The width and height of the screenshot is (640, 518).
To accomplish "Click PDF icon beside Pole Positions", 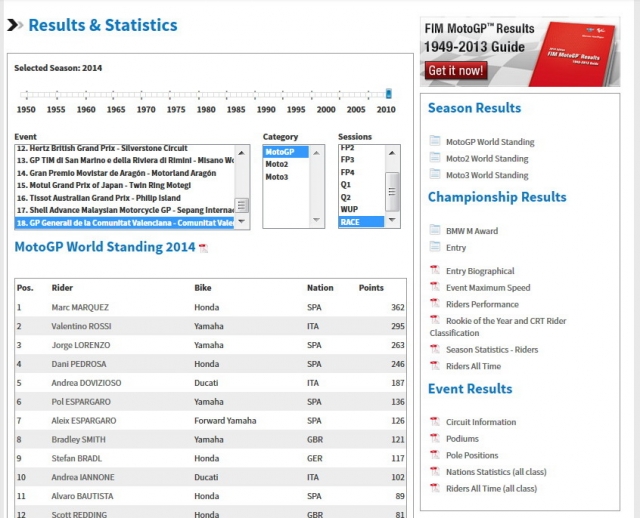I will pos(435,454).
